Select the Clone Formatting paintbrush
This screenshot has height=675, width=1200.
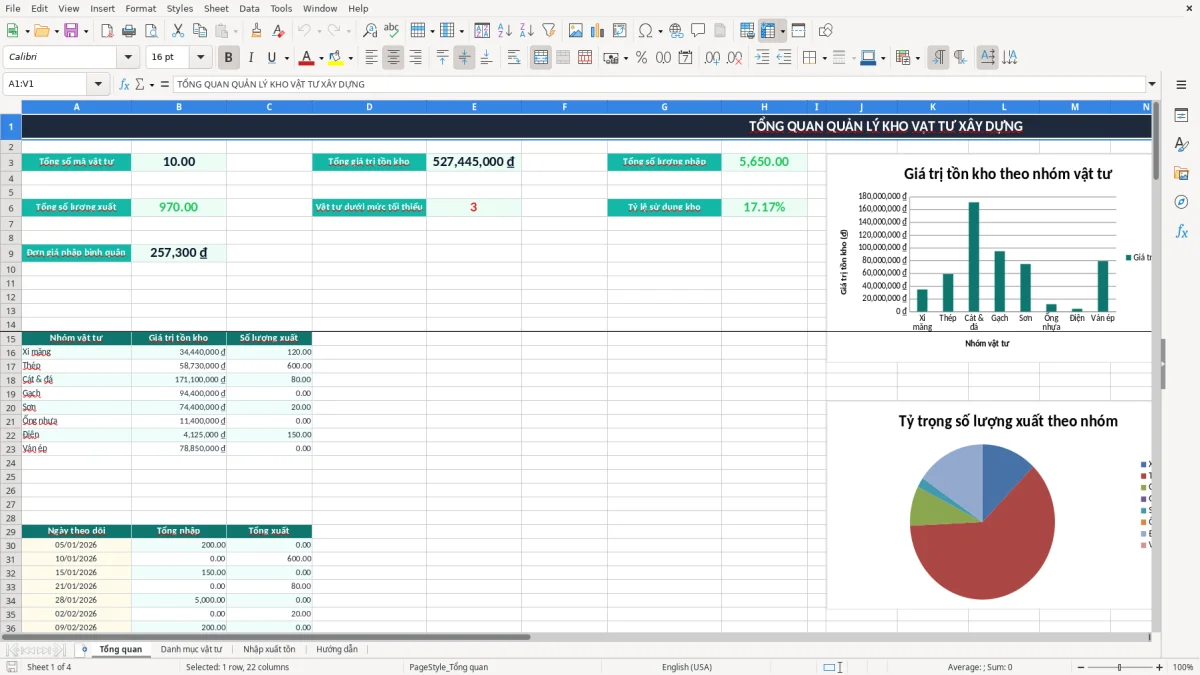pos(256,31)
